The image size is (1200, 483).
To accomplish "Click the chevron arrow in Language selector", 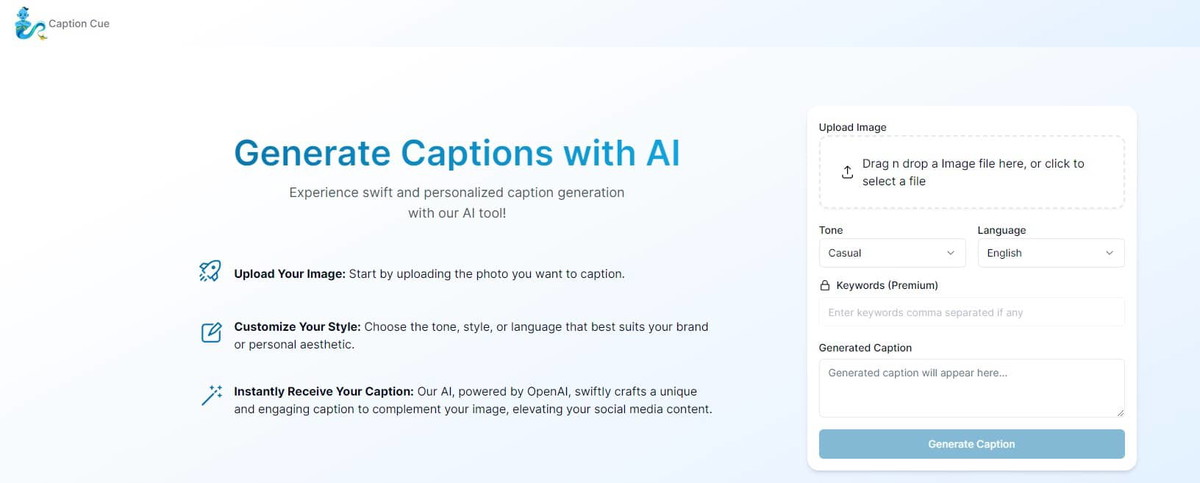I will click(1109, 253).
